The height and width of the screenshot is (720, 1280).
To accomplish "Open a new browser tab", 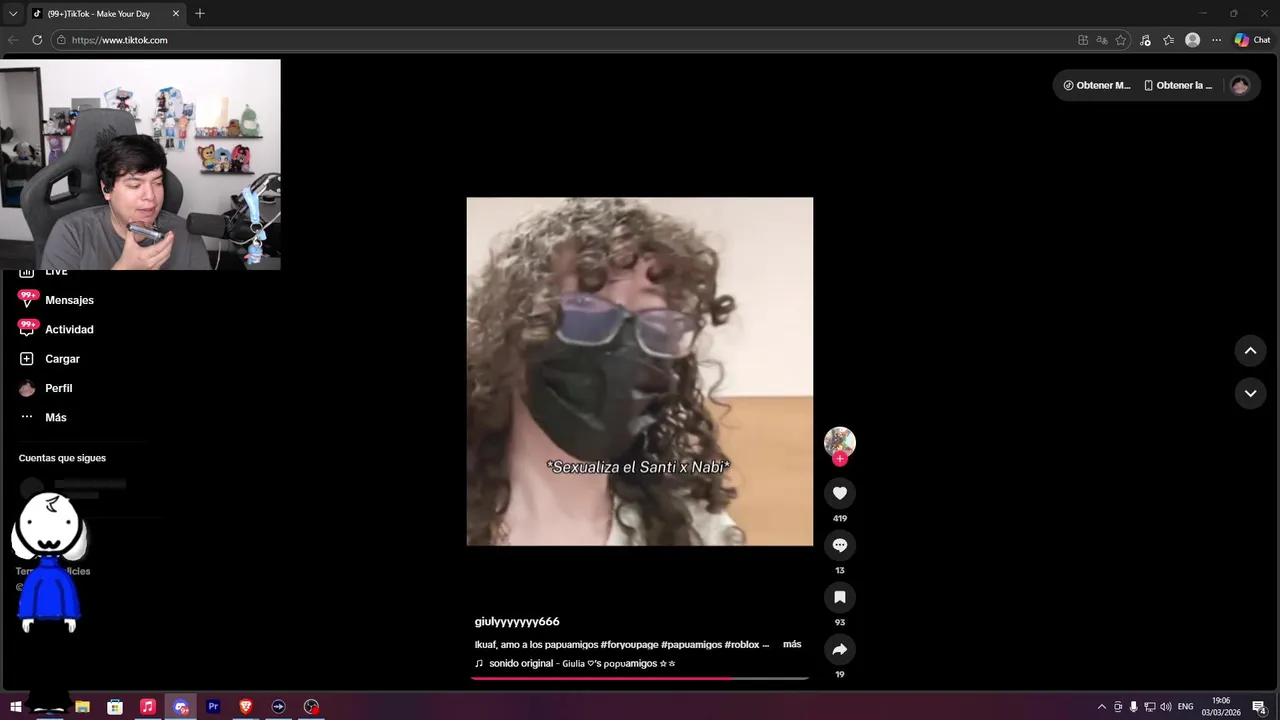I will pyautogui.click(x=200, y=14).
